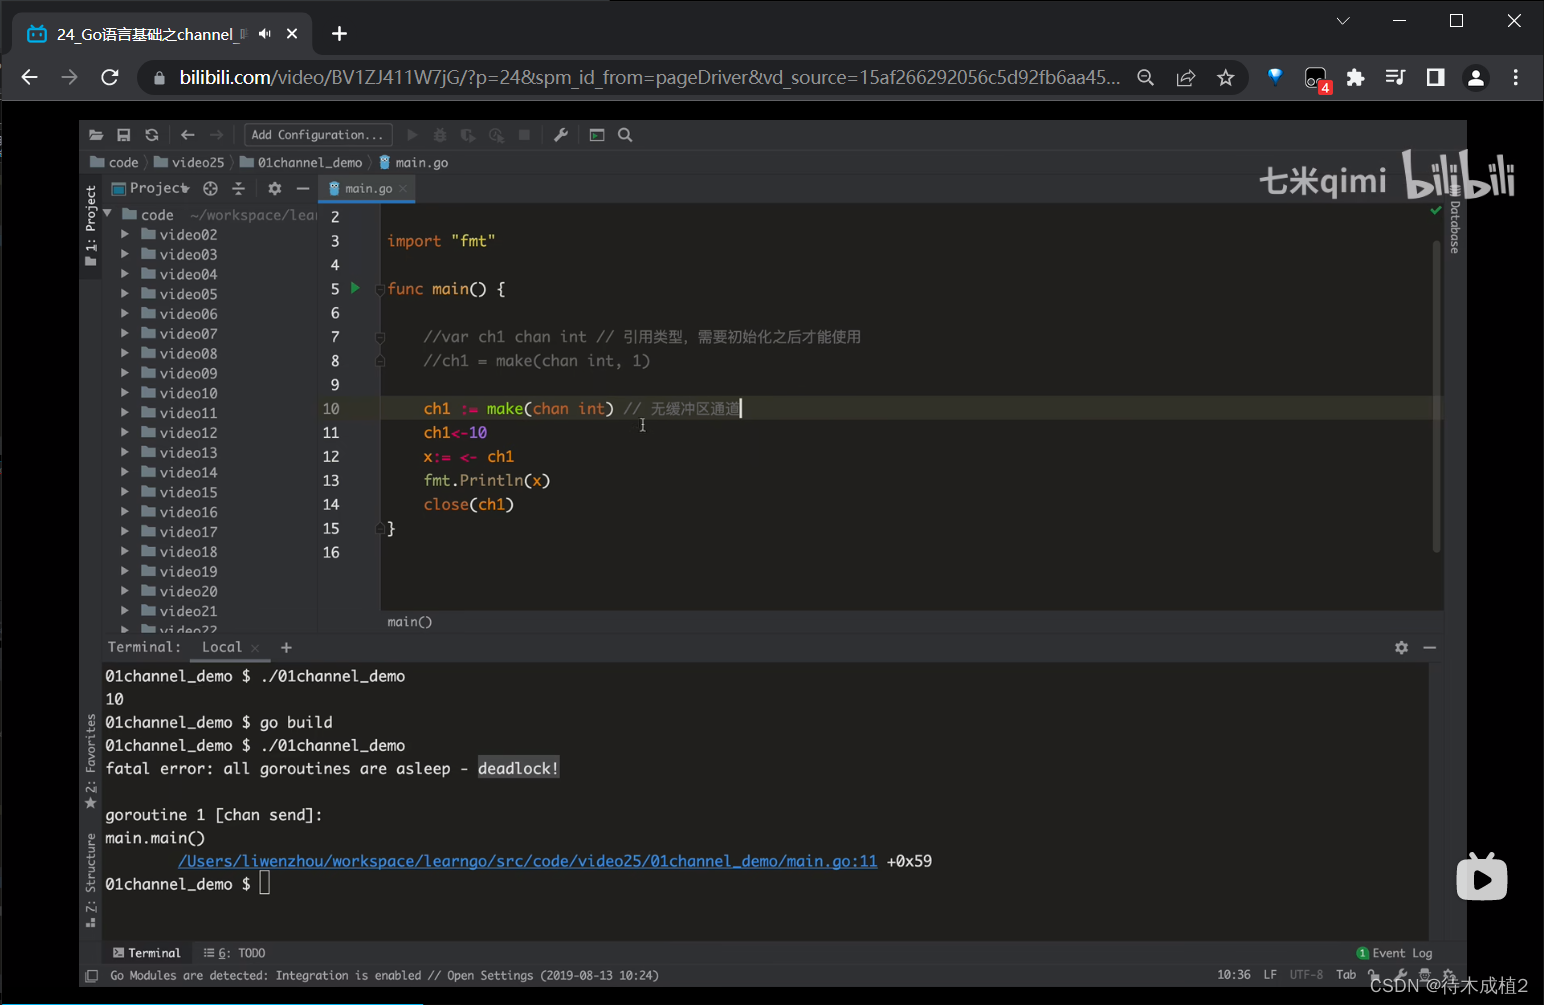
Task: Click the green Run icon in toolbar
Action: (412, 135)
